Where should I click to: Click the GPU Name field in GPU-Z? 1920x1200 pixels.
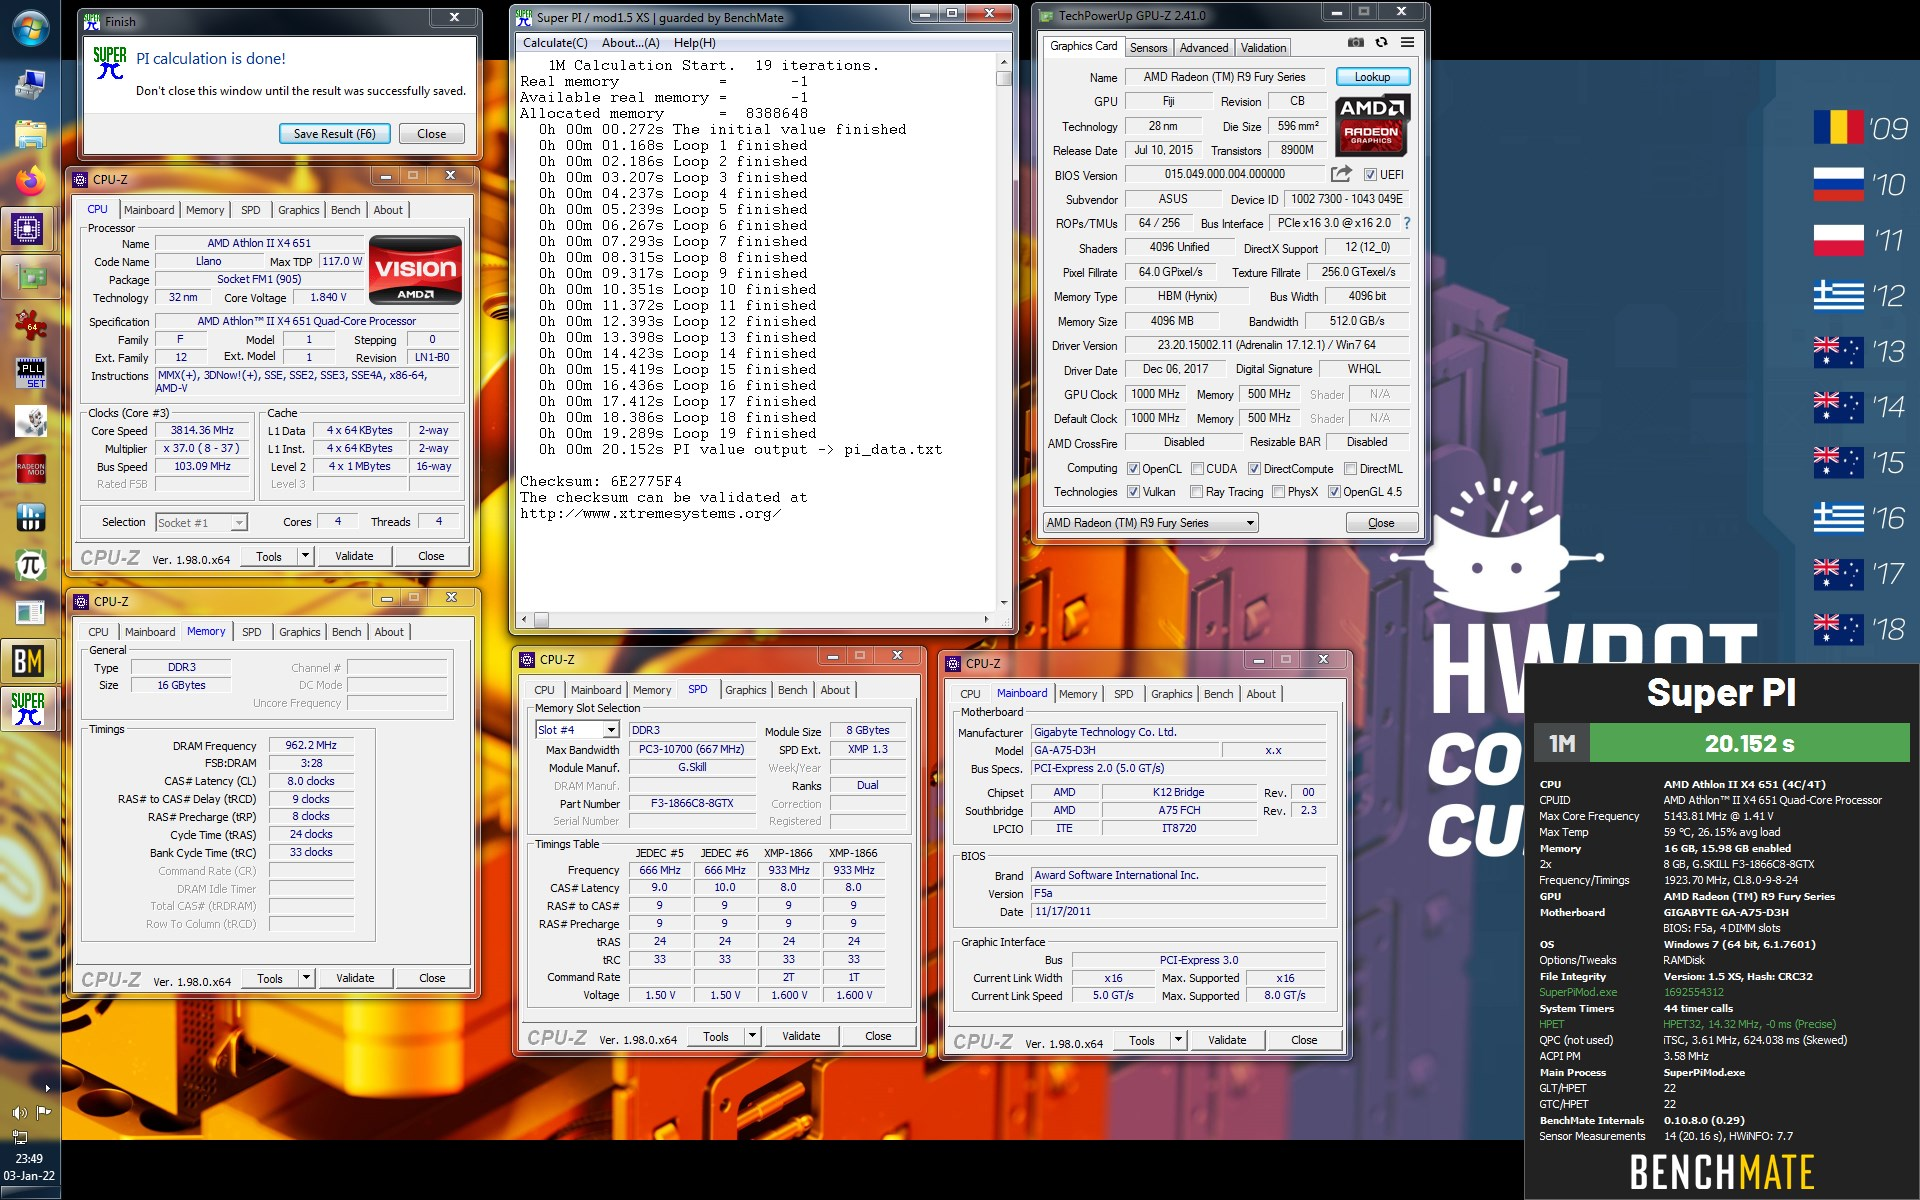(x=1224, y=77)
